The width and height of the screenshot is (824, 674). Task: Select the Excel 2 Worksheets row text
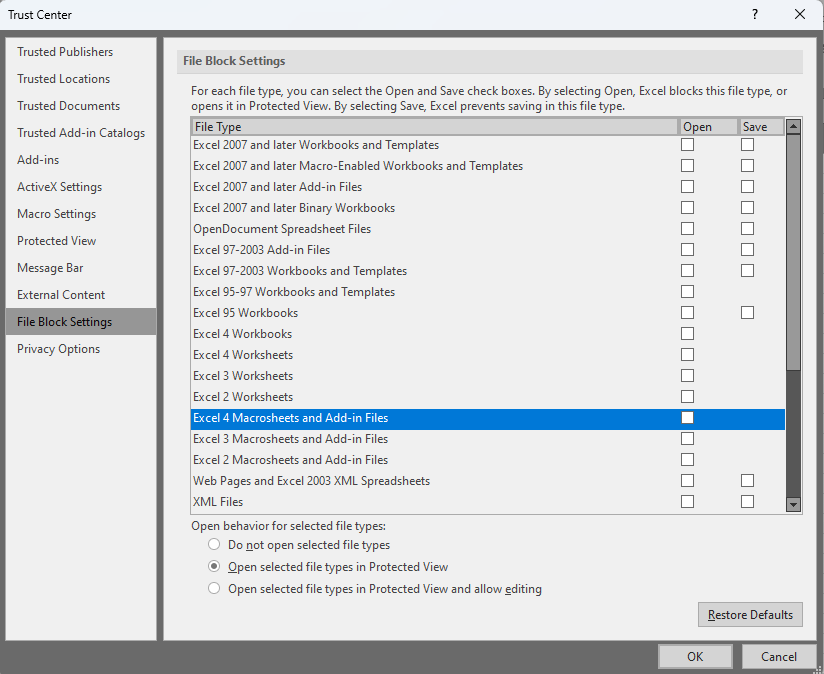243,397
